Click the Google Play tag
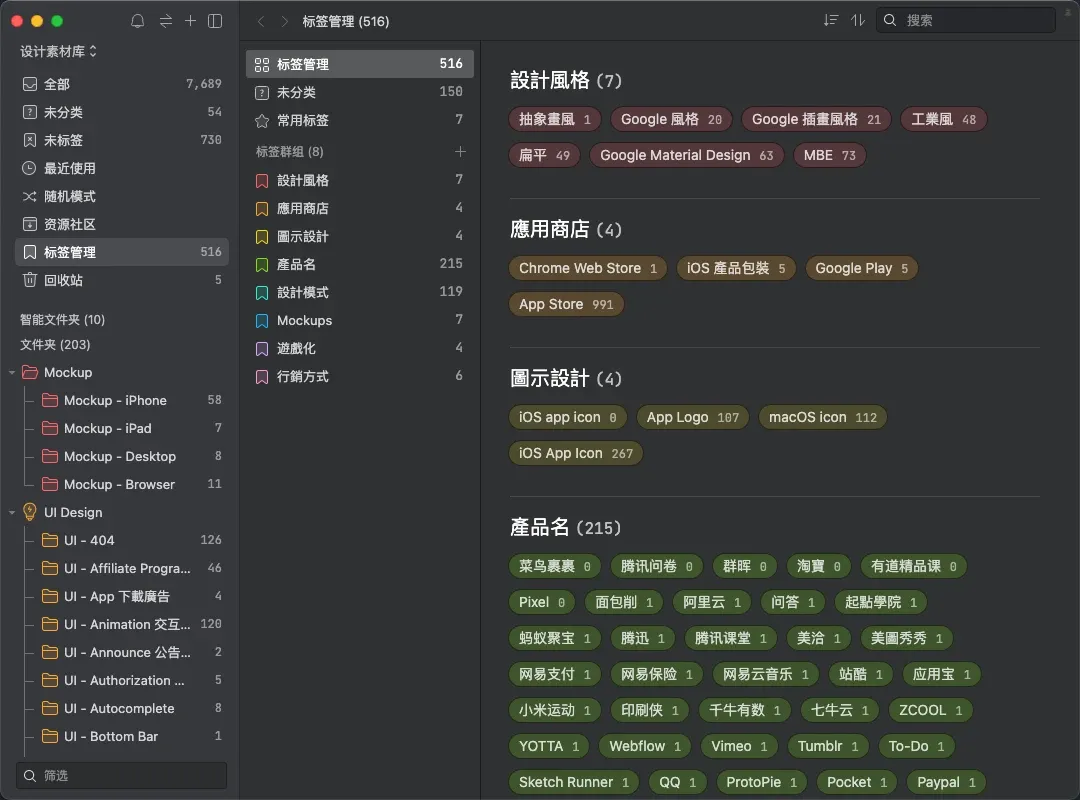Image resolution: width=1080 pixels, height=800 pixels. click(861, 268)
